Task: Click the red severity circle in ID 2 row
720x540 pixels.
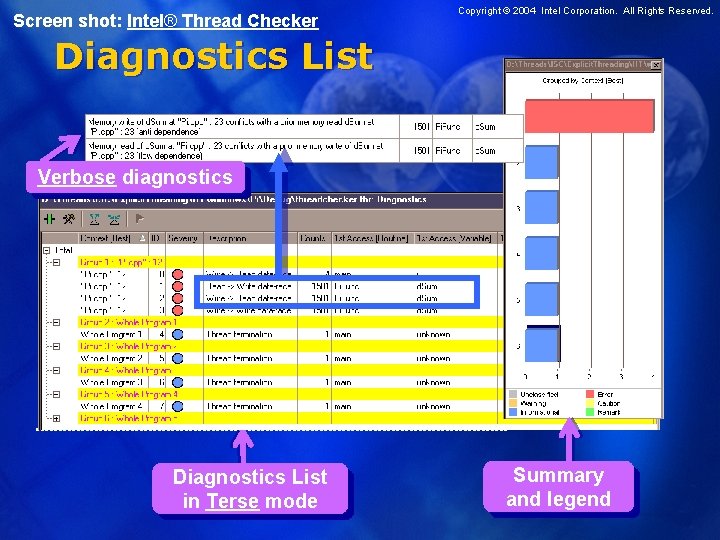Action: tap(177, 298)
